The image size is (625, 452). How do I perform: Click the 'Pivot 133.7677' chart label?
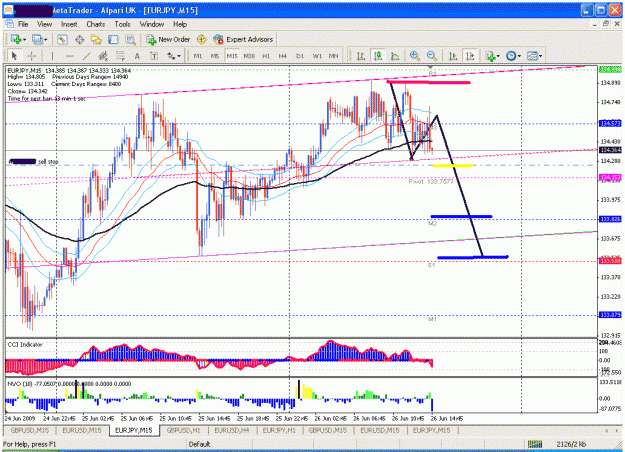431,181
